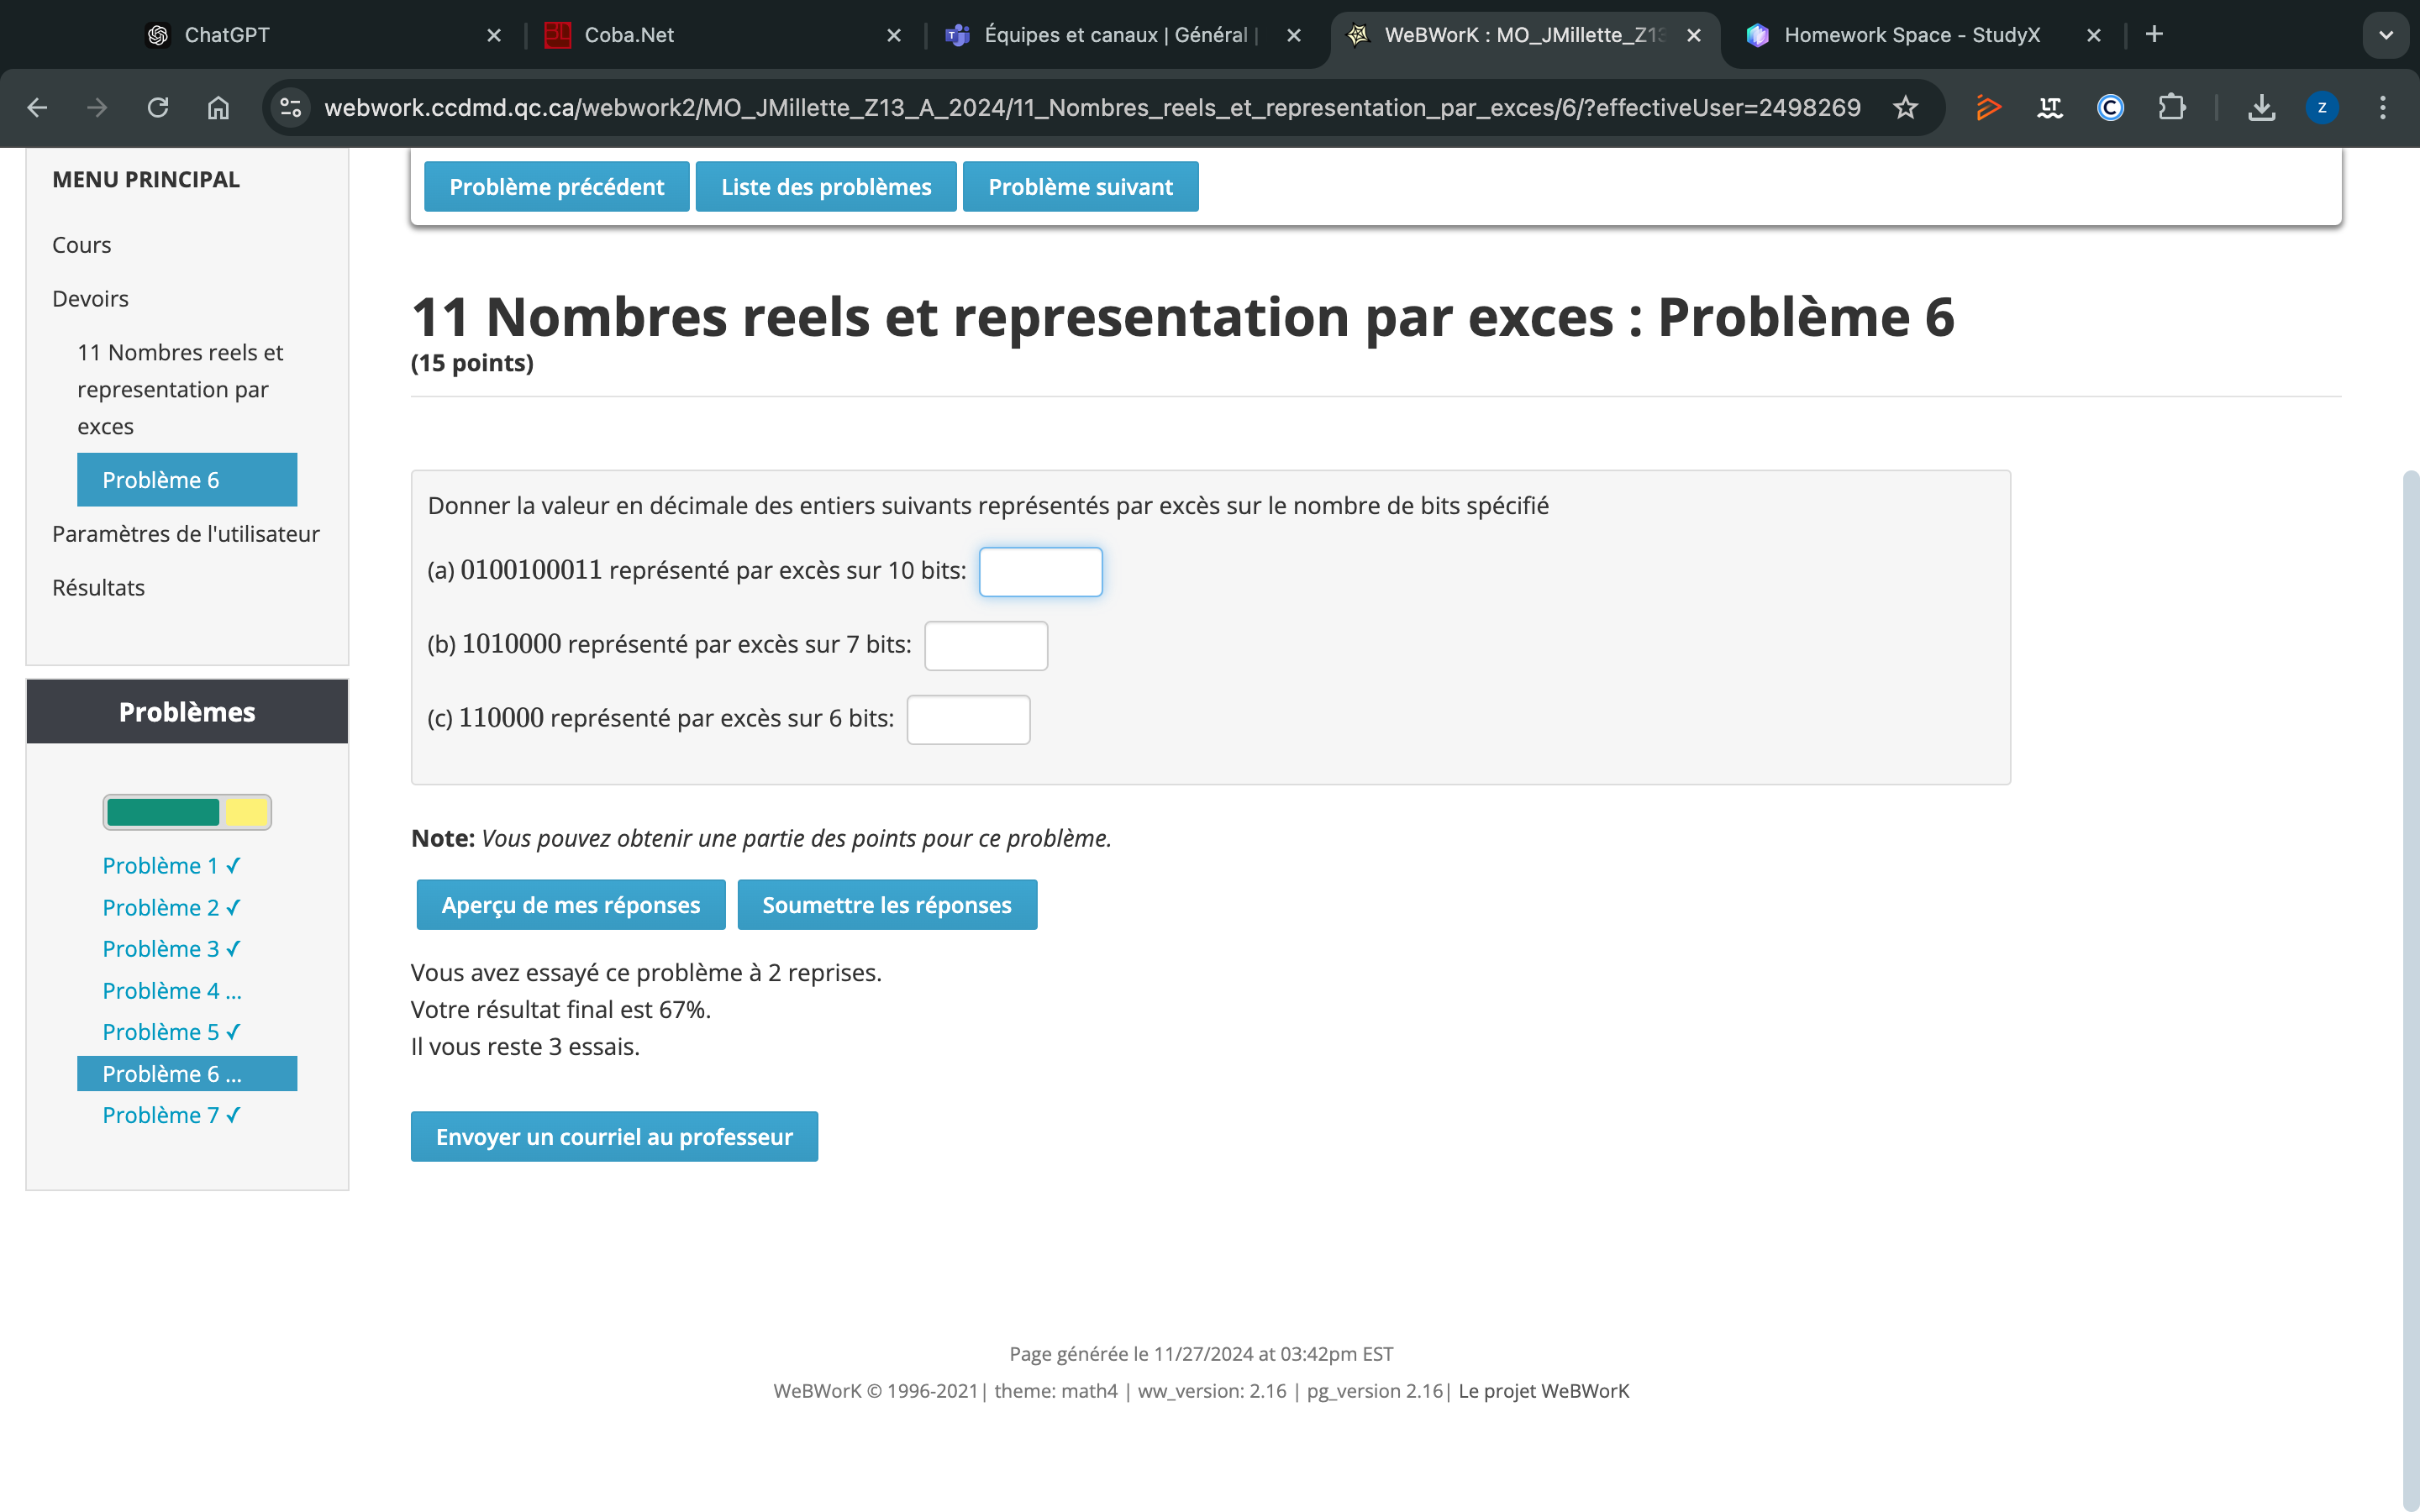Expand the tab search dropdown arrow
The height and width of the screenshot is (1512, 2420).
(x=2386, y=35)
